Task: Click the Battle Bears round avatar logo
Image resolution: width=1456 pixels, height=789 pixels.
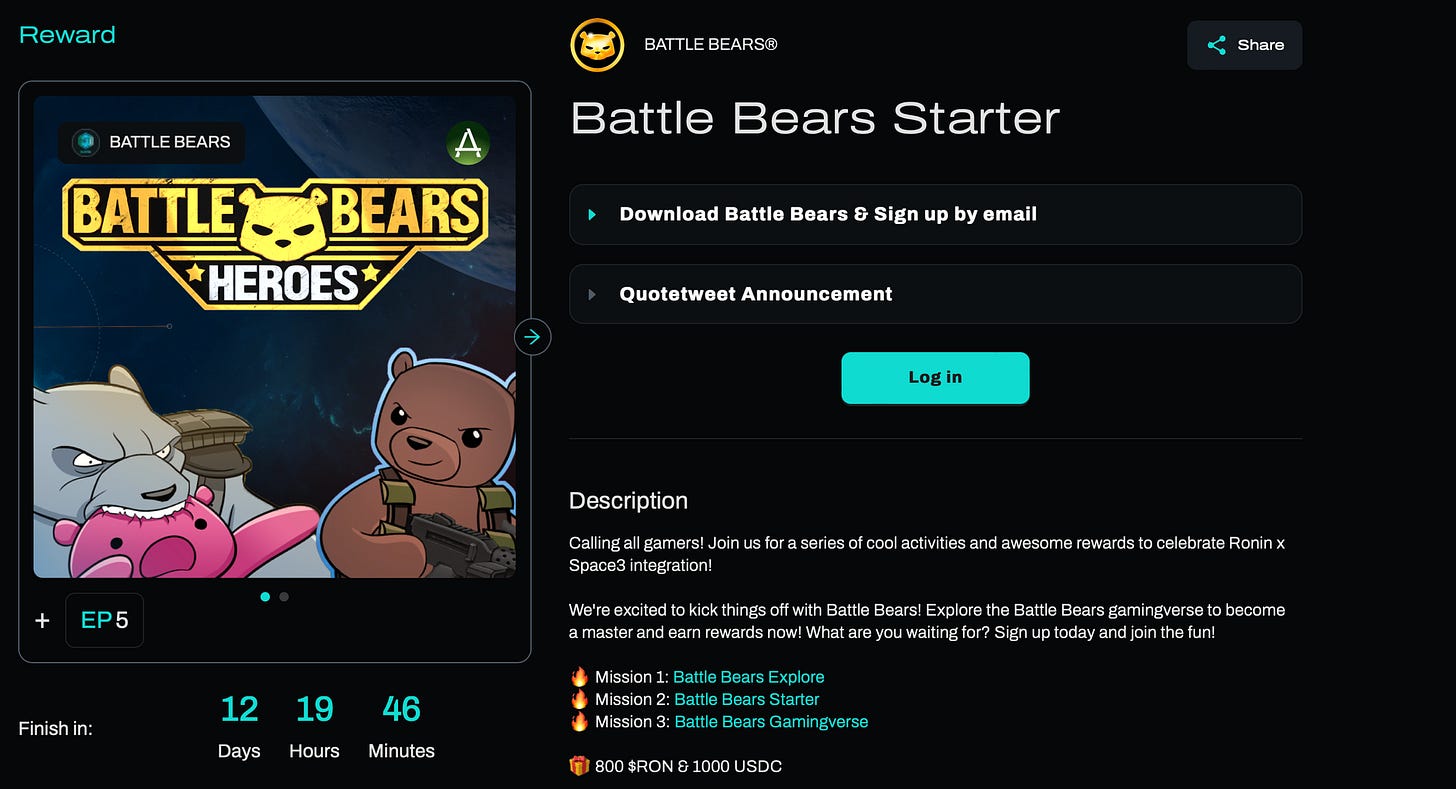Action: (597, 45)
